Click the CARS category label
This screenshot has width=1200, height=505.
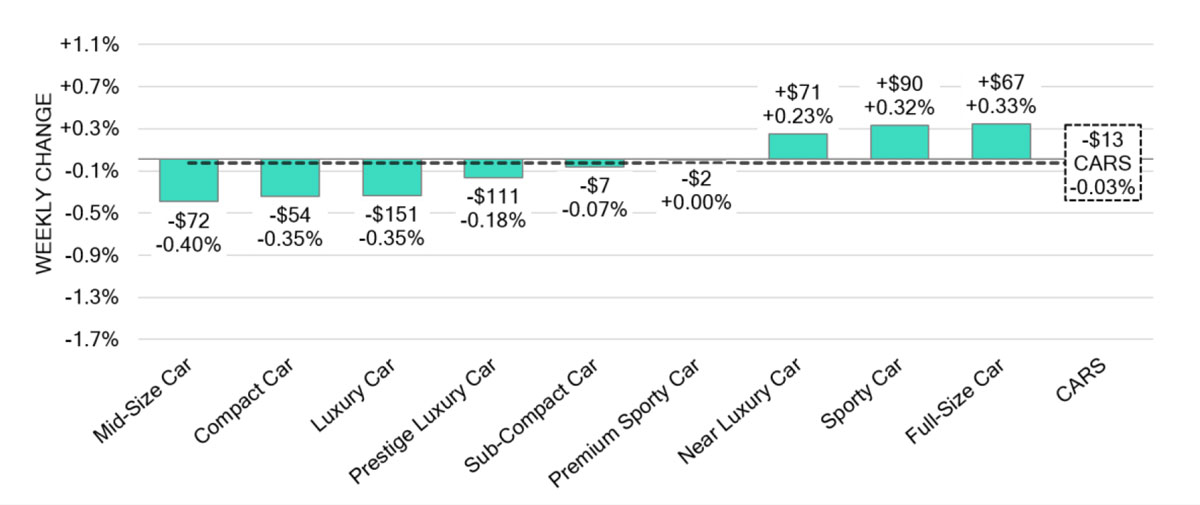pyautogui.click(x=1080, y=378)
